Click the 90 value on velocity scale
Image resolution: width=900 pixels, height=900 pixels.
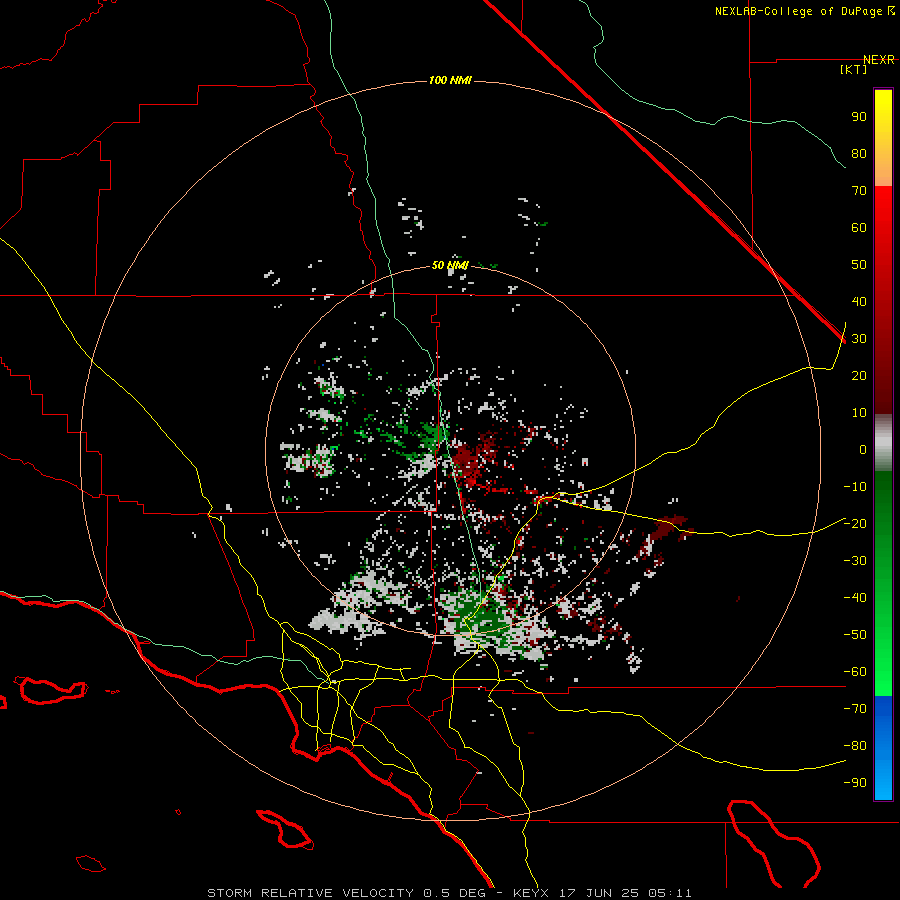click(859, 117)
